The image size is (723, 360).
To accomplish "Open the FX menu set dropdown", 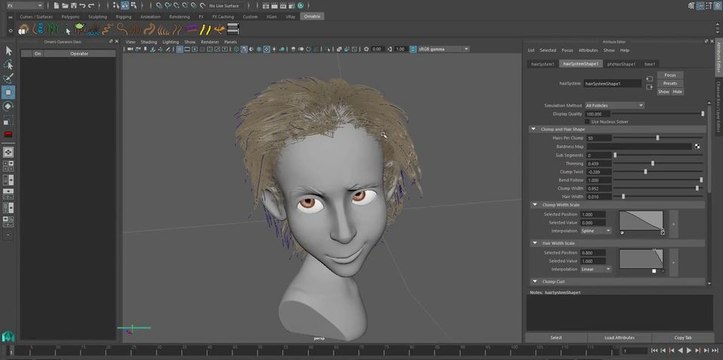I will (x=24, y=6).
